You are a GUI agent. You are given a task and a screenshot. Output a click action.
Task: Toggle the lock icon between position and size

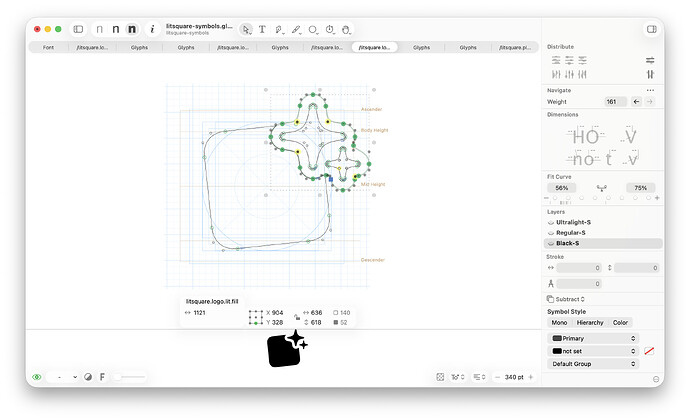pyautogui.click(x=297, y=317)
